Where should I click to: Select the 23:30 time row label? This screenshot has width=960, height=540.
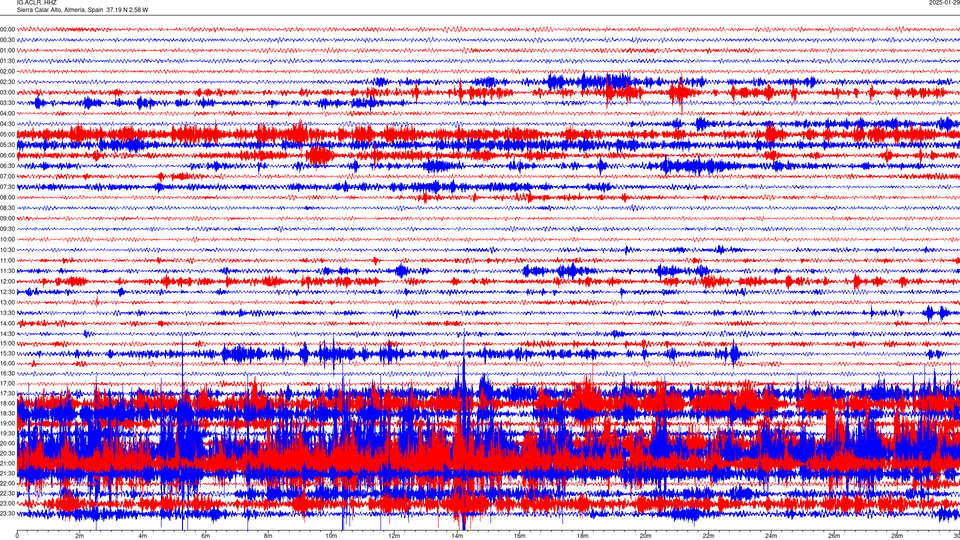tap(7, 514)
